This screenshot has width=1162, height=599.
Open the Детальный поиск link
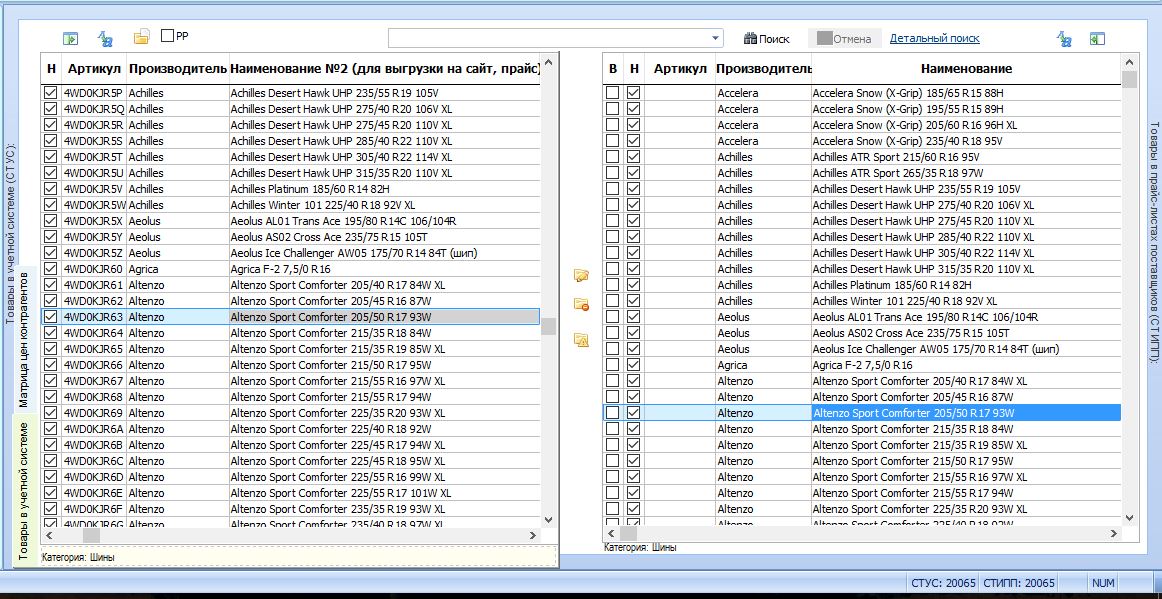[934, 38]
